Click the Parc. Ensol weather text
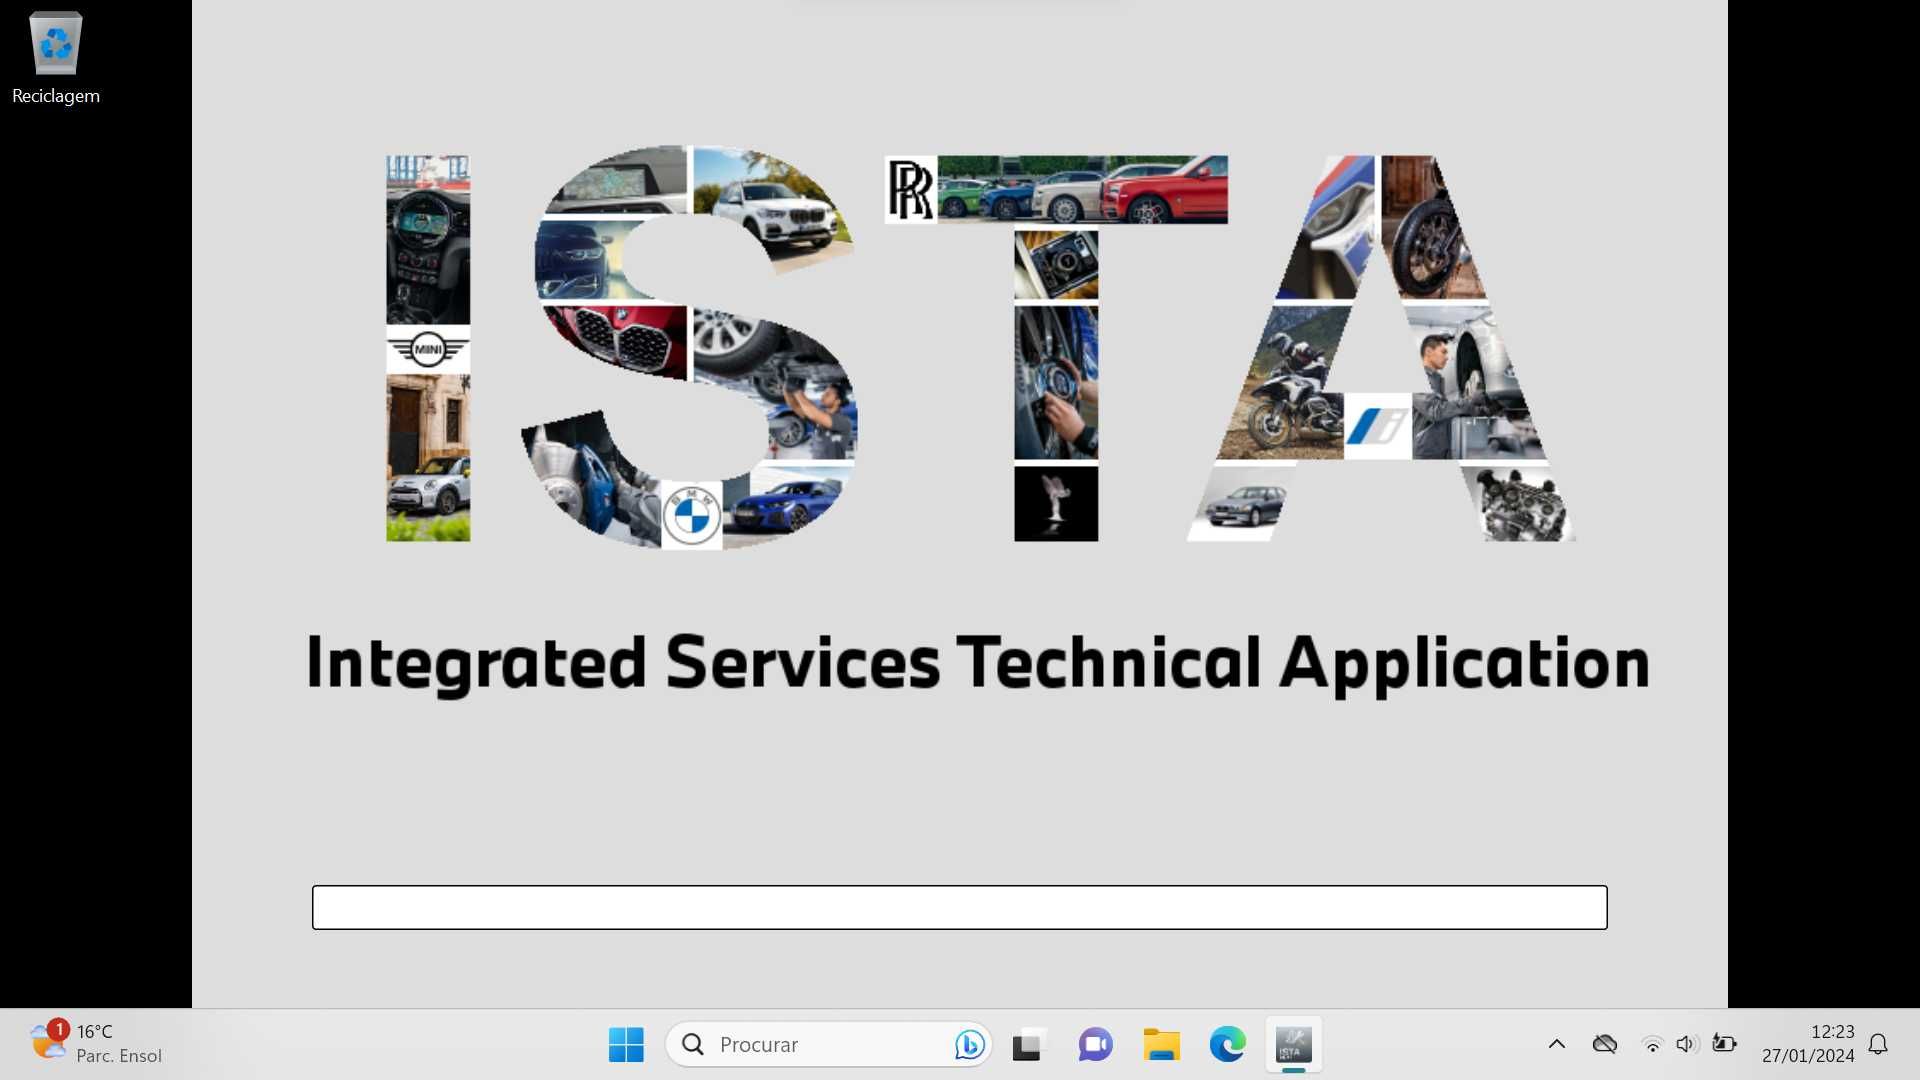The height and width of the screenshot is (1080, 1920). [x=119, y=1056]
